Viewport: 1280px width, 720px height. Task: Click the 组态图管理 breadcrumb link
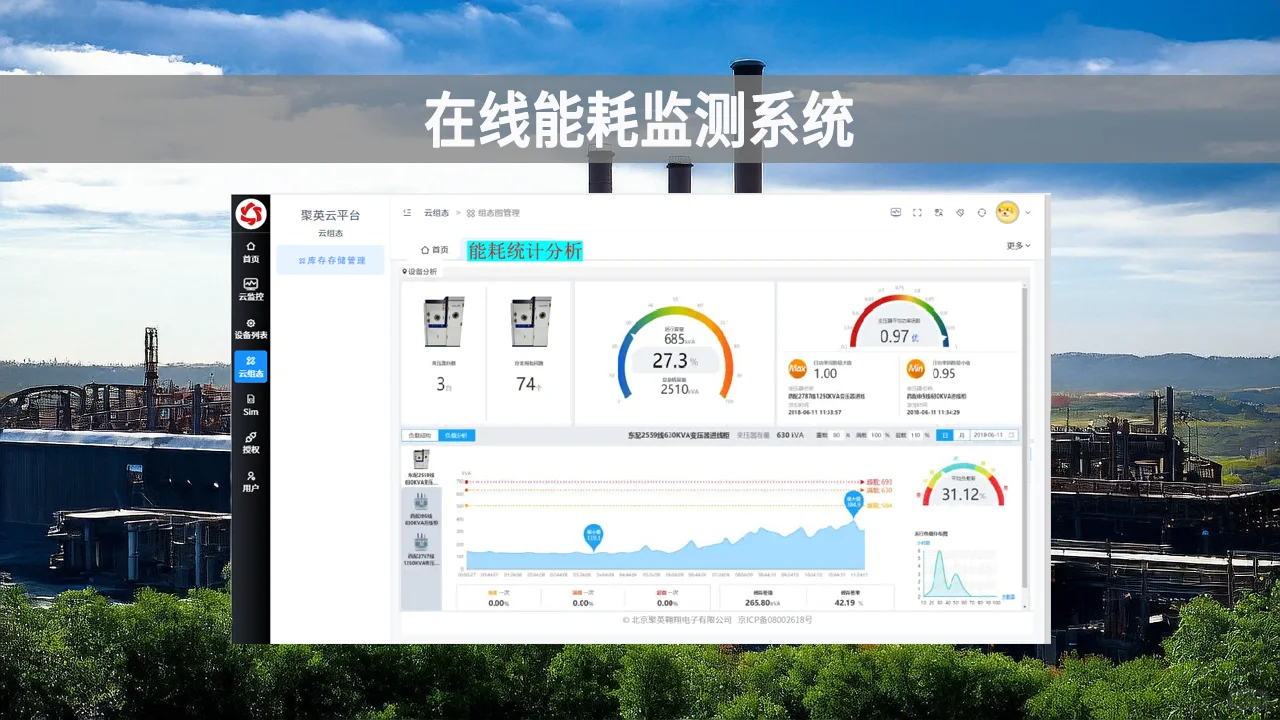497,212
